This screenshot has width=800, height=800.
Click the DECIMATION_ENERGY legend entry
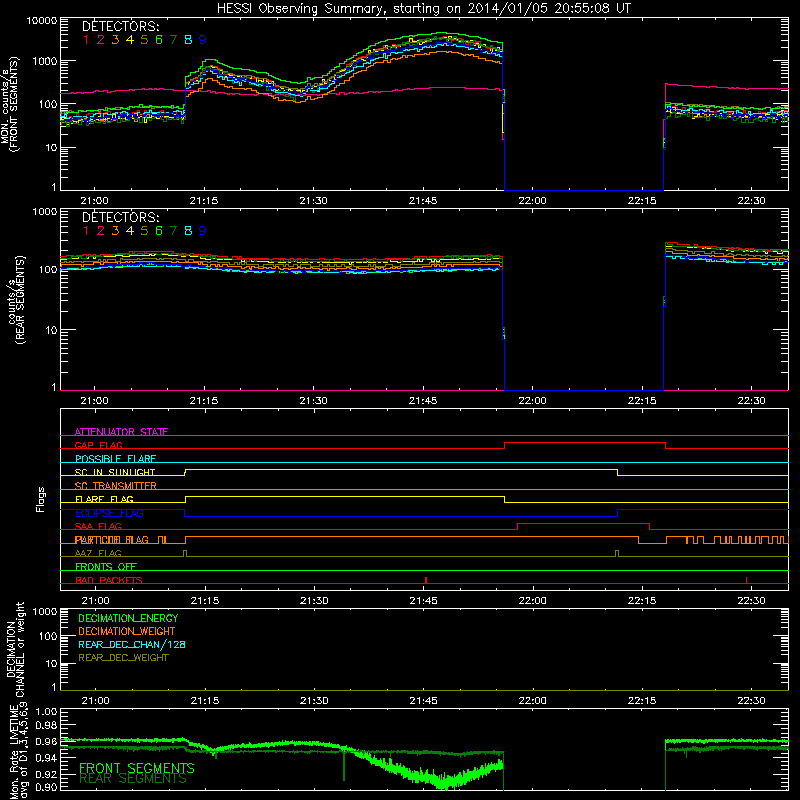128,618
